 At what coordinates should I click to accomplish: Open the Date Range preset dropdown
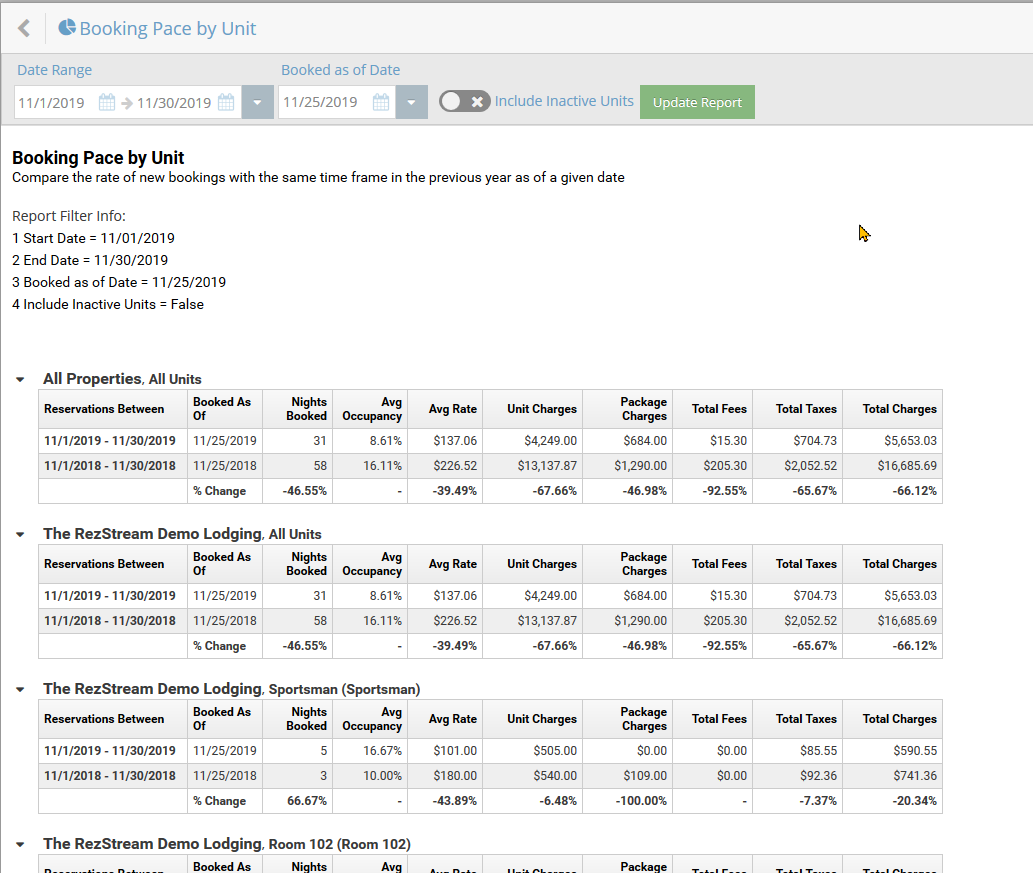point(257,102)
